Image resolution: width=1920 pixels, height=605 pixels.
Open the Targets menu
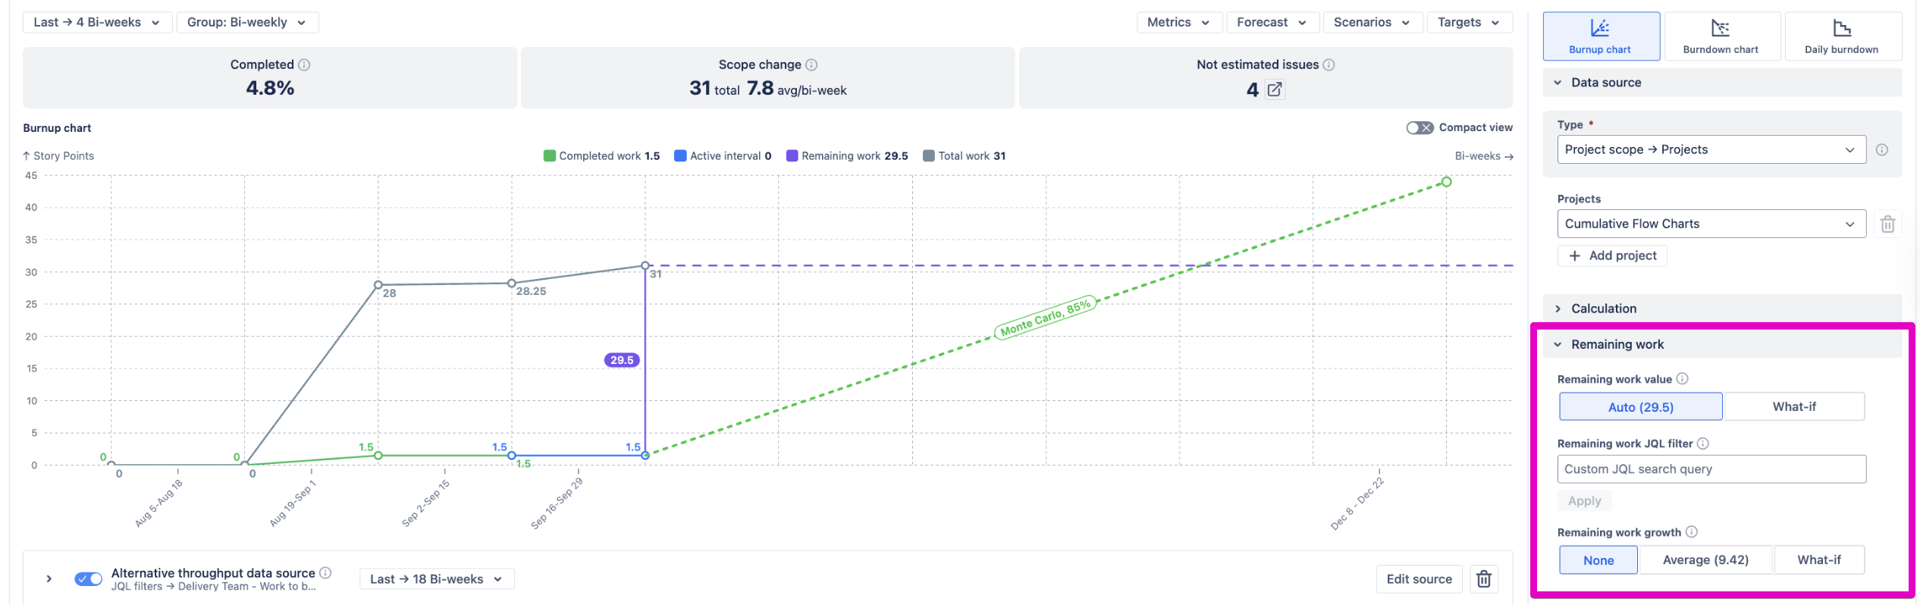click(1469, 22)
